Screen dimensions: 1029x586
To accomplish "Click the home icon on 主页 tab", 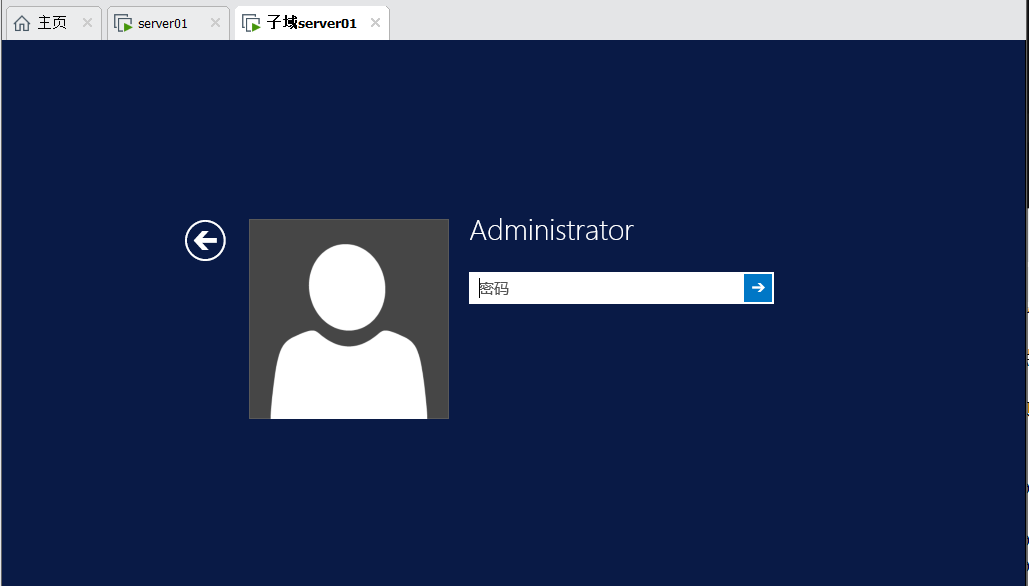I will click(22, 23).
